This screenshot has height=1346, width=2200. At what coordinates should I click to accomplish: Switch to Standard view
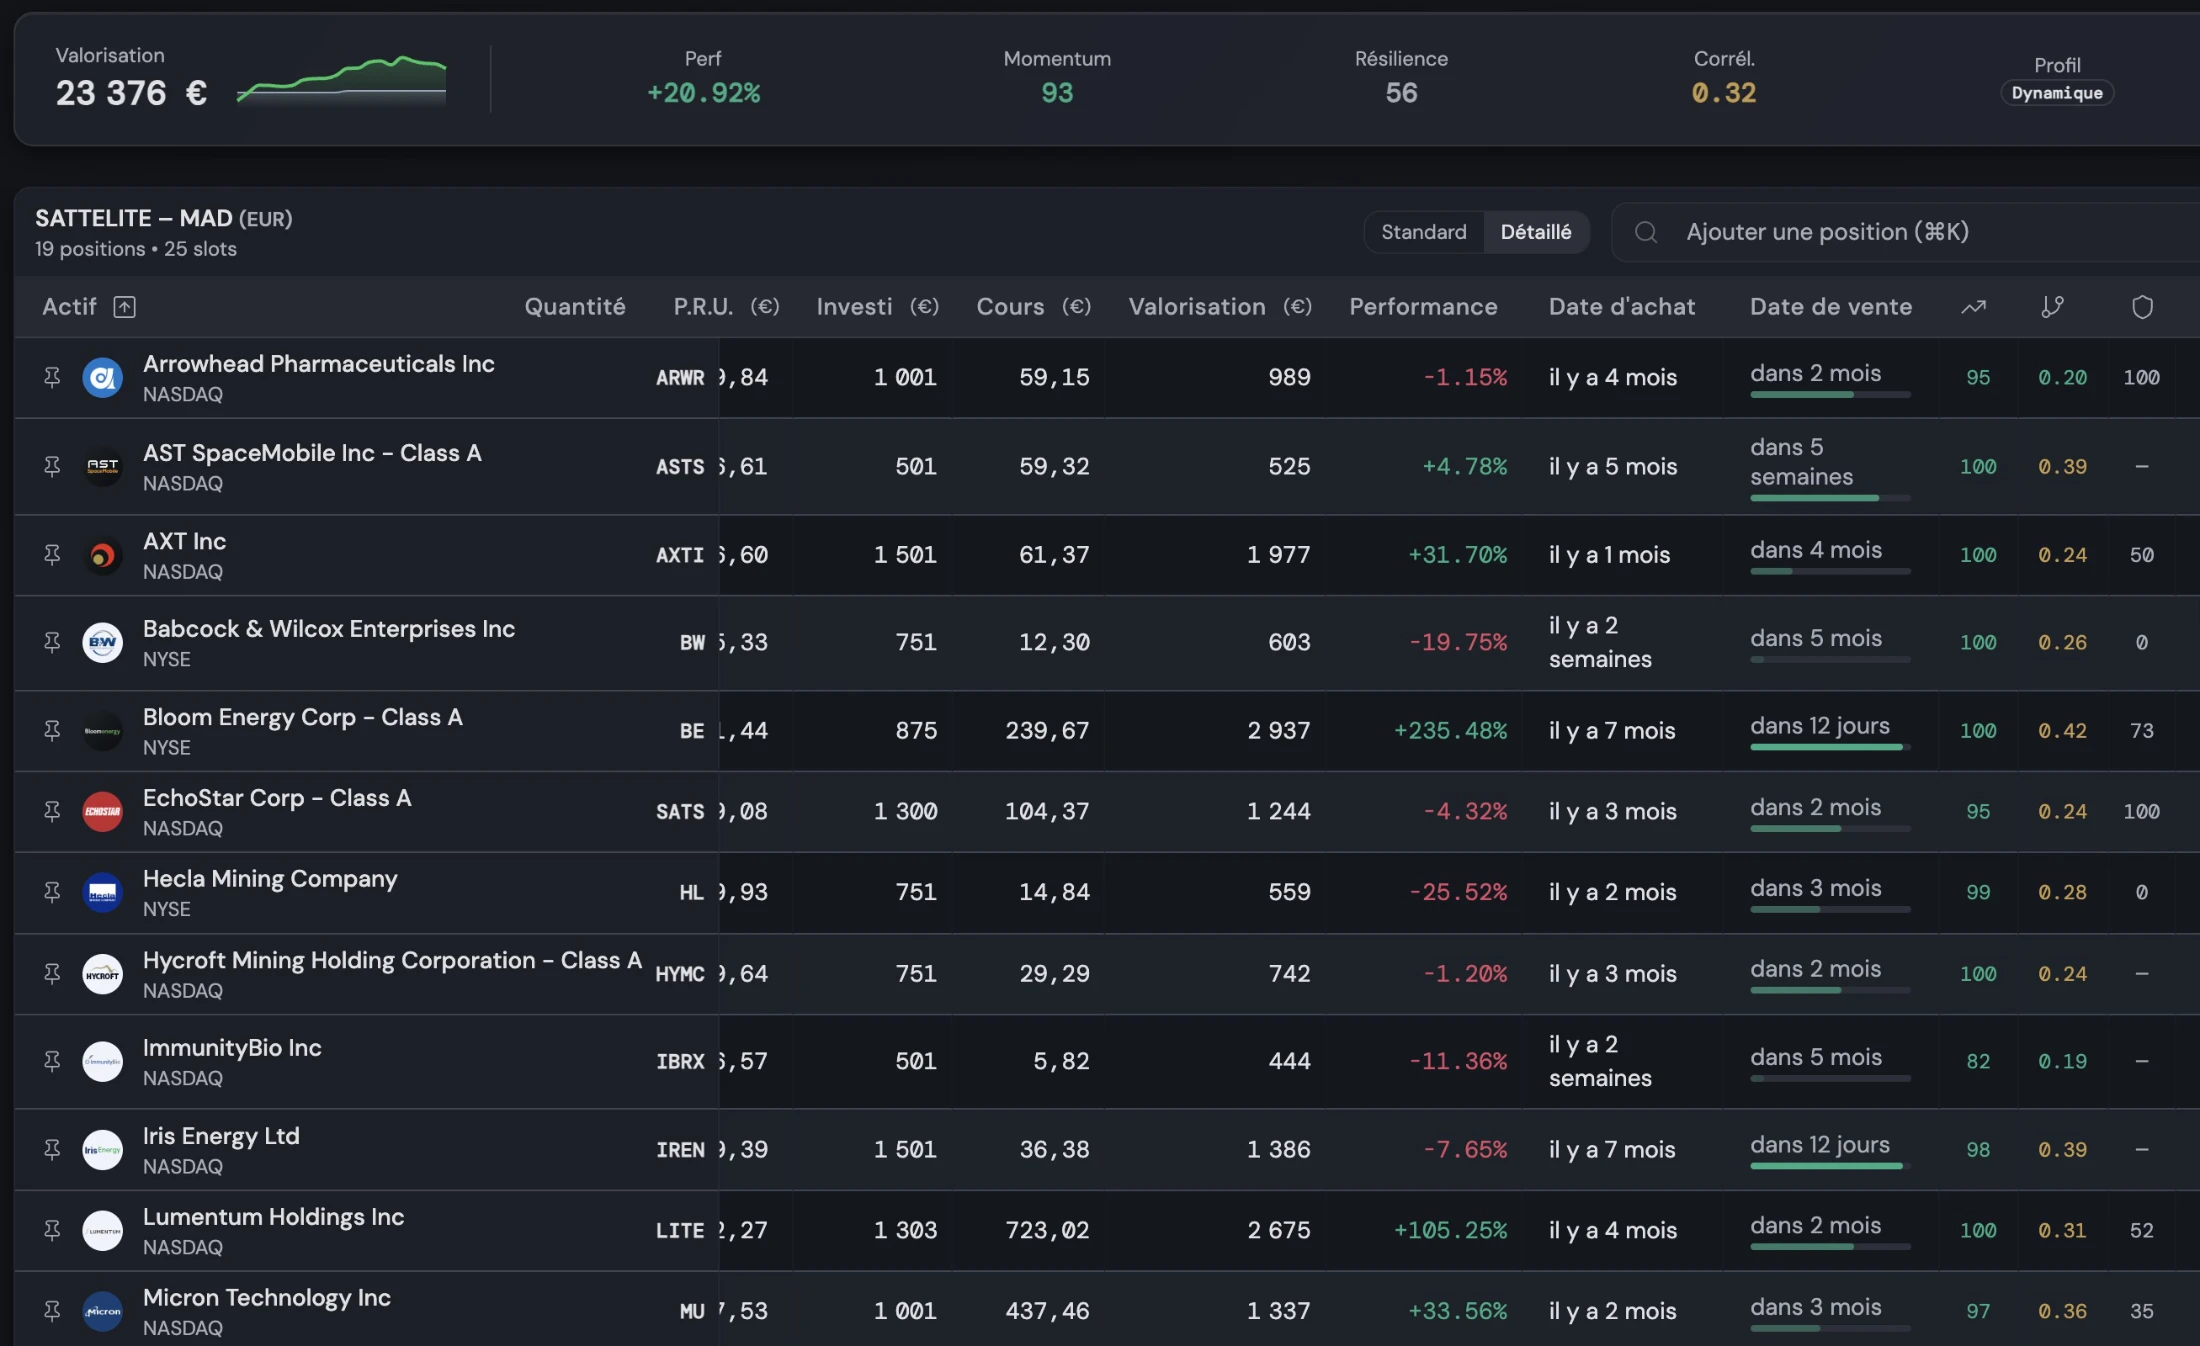pyautogui.click(x=1424, y=232)
